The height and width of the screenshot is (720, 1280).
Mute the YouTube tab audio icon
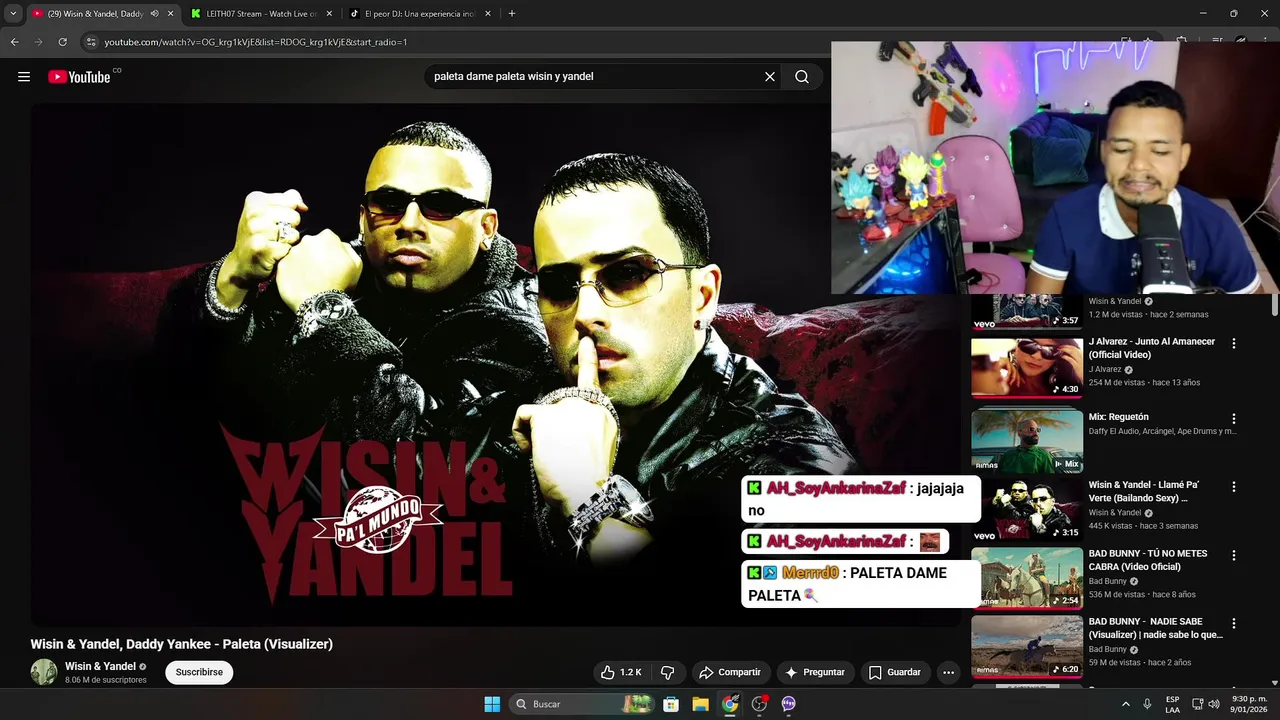point(154,14)
